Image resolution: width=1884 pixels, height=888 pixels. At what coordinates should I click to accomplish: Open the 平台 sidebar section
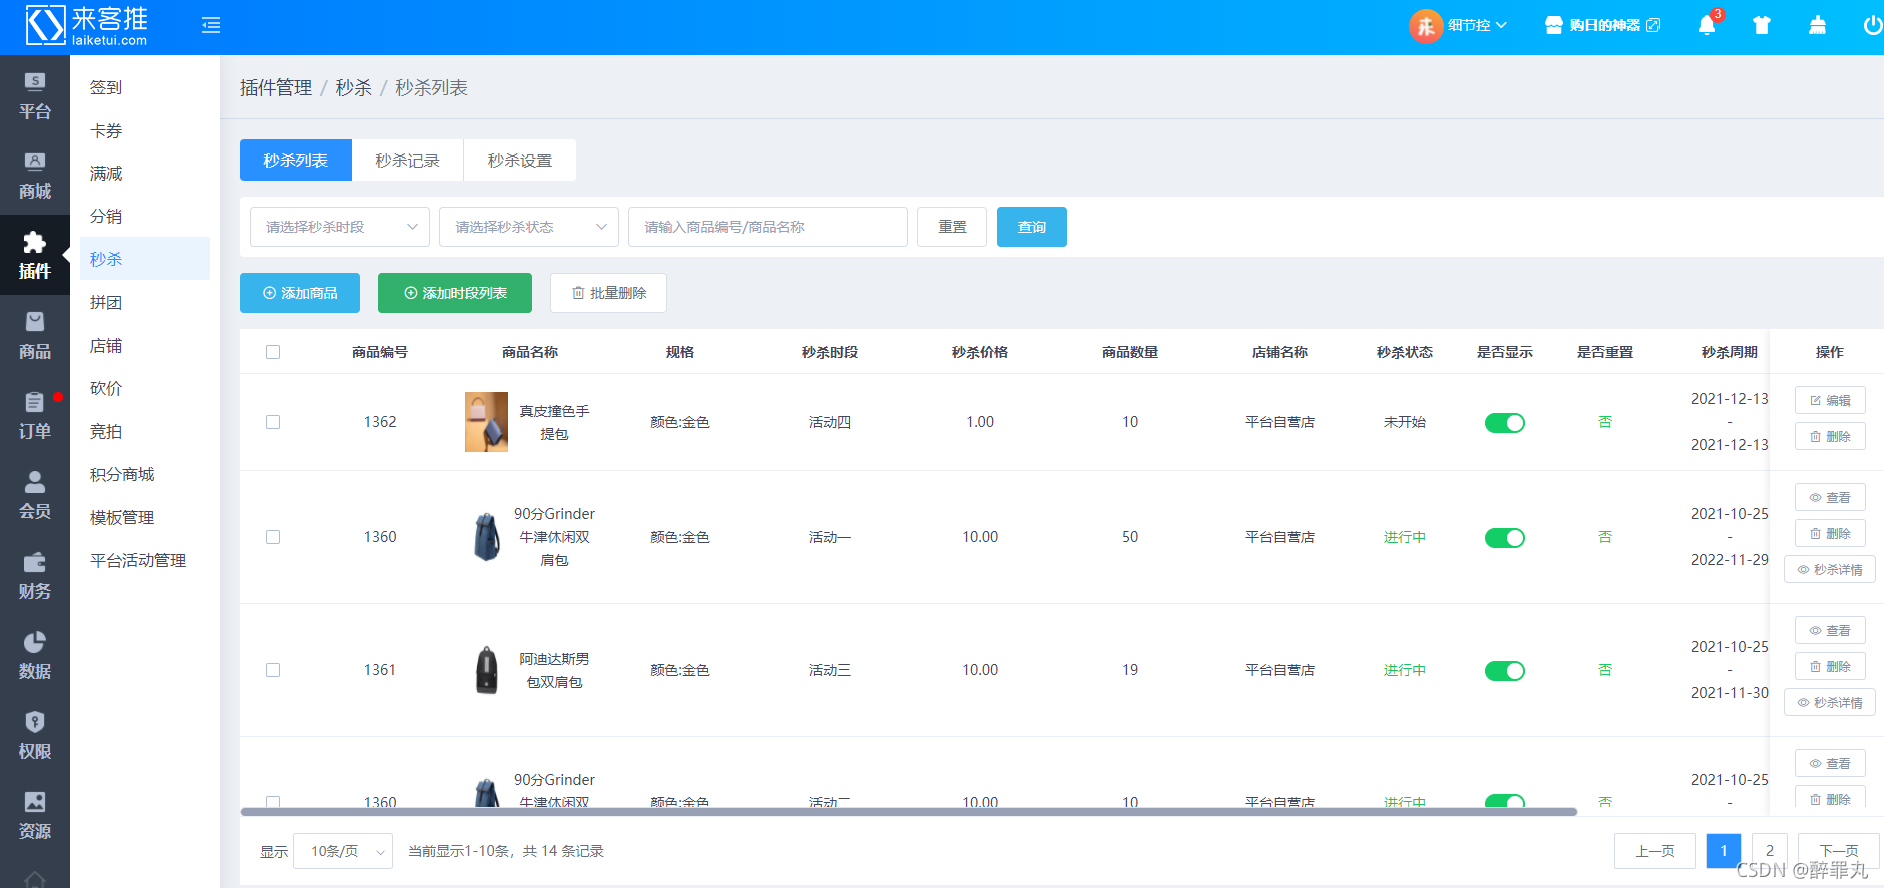point(35,96)
